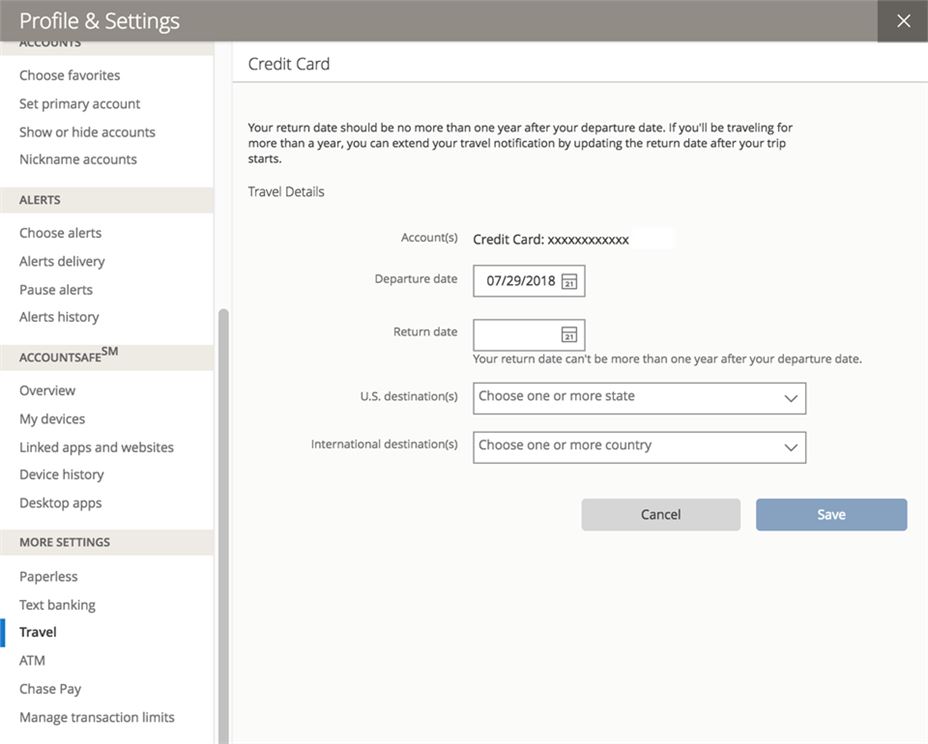Open the Show or hide accounts option

86,131
